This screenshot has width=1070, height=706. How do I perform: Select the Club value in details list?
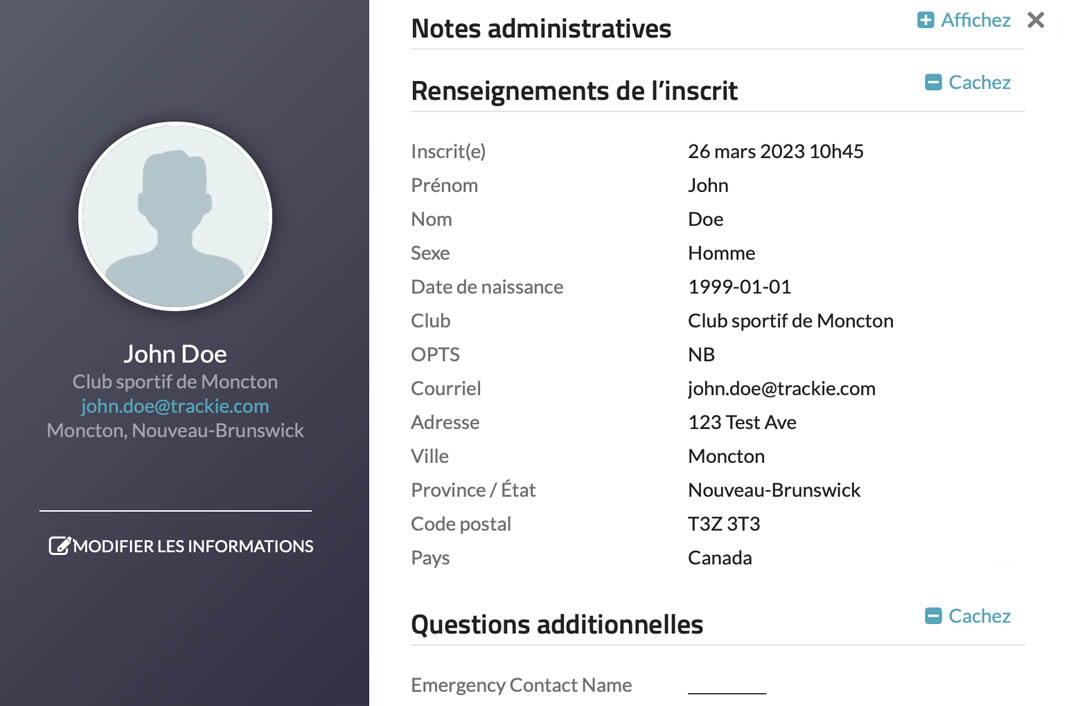(x=790, y=321)
